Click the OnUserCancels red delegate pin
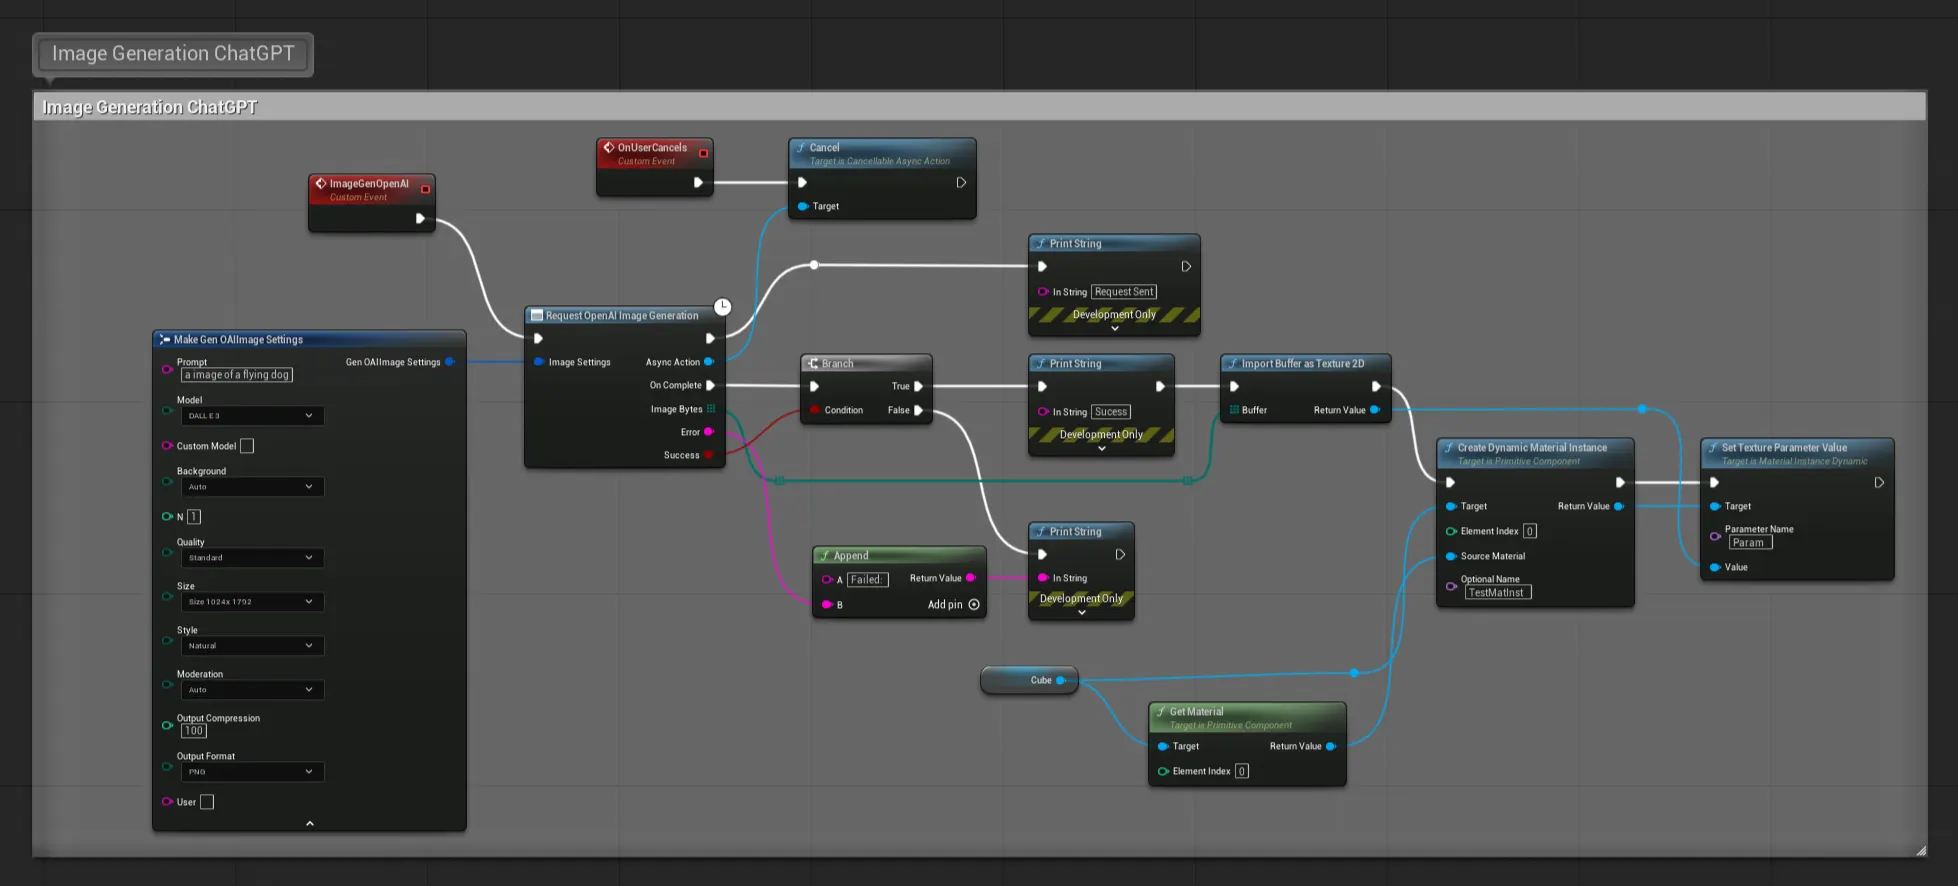Screen dimensions: 1958x886 coord(704,153)
